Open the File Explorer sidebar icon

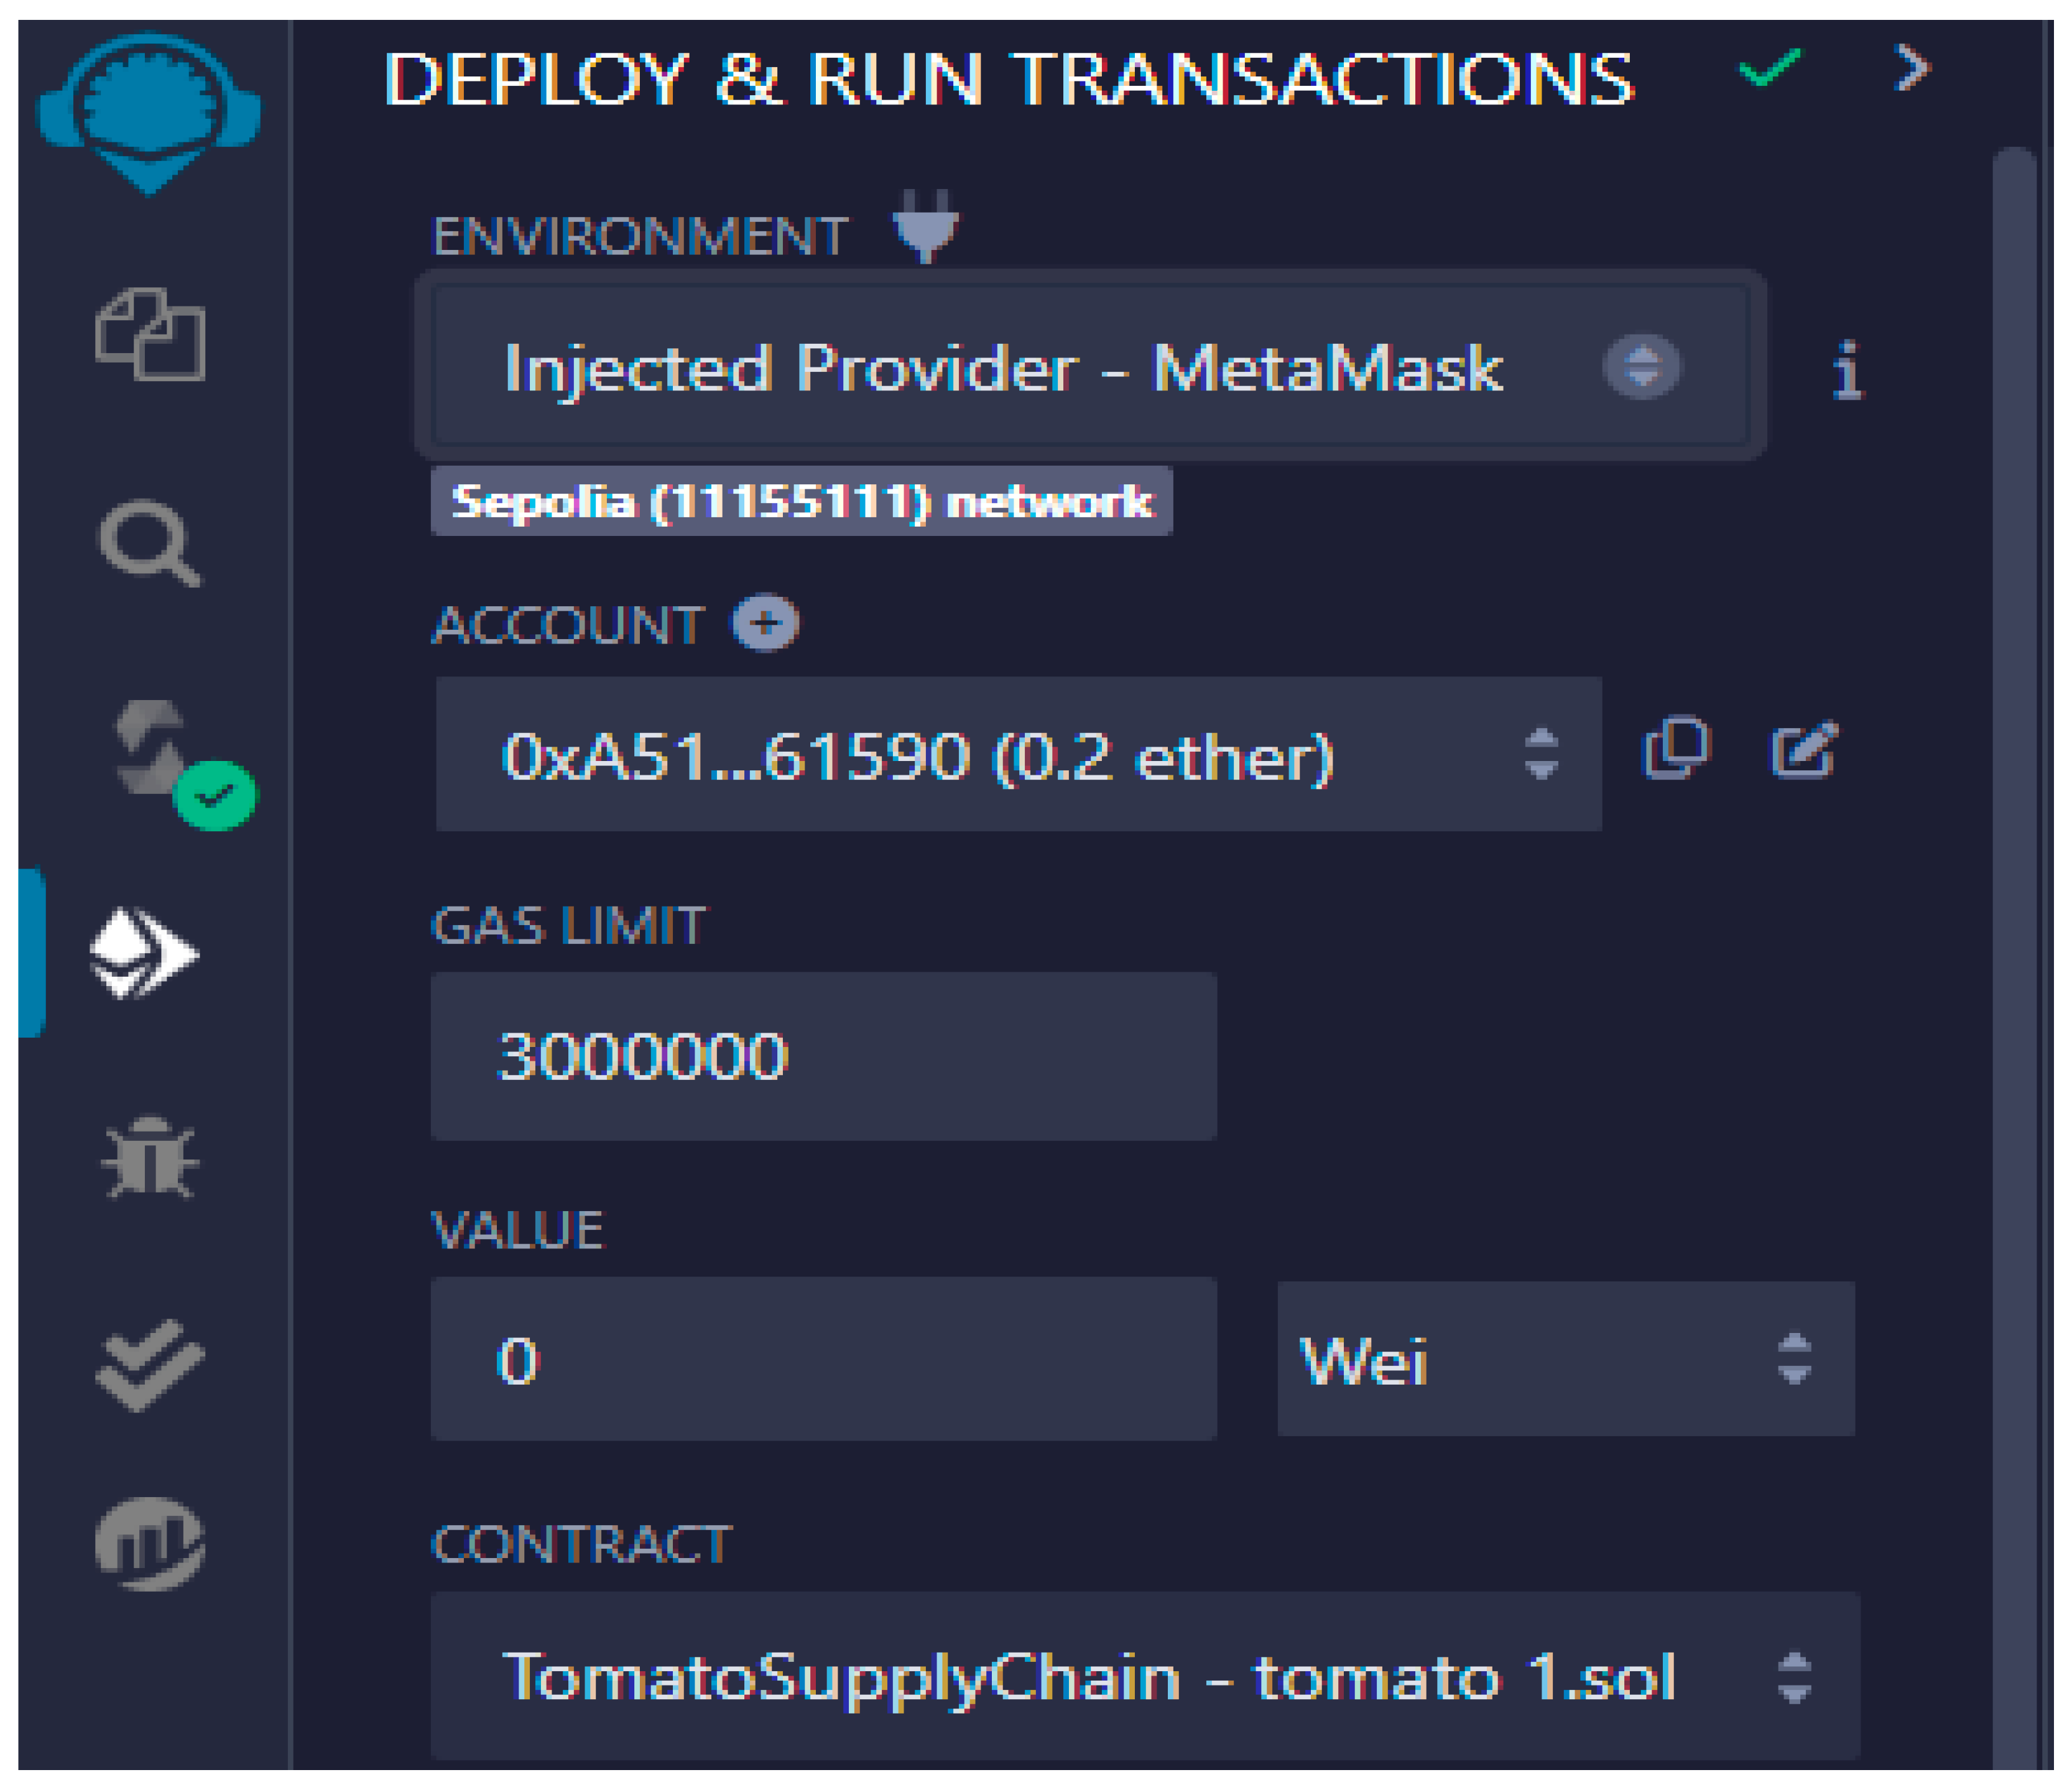[x=150, y=335]
